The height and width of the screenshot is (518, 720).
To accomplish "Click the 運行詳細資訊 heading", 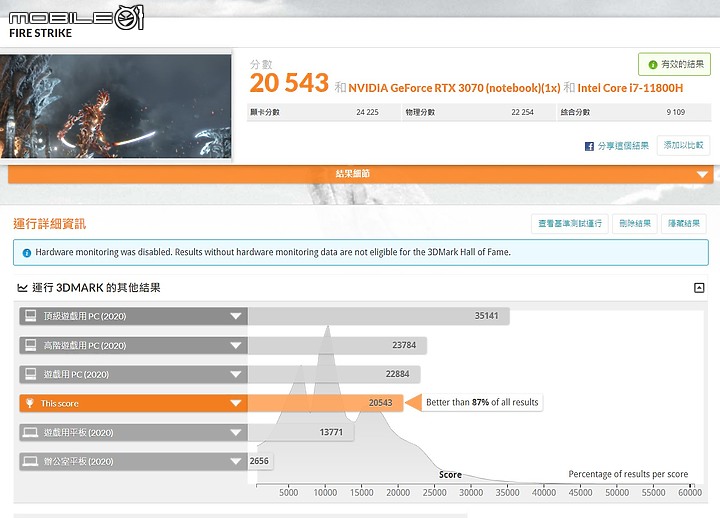I will 50,224.
